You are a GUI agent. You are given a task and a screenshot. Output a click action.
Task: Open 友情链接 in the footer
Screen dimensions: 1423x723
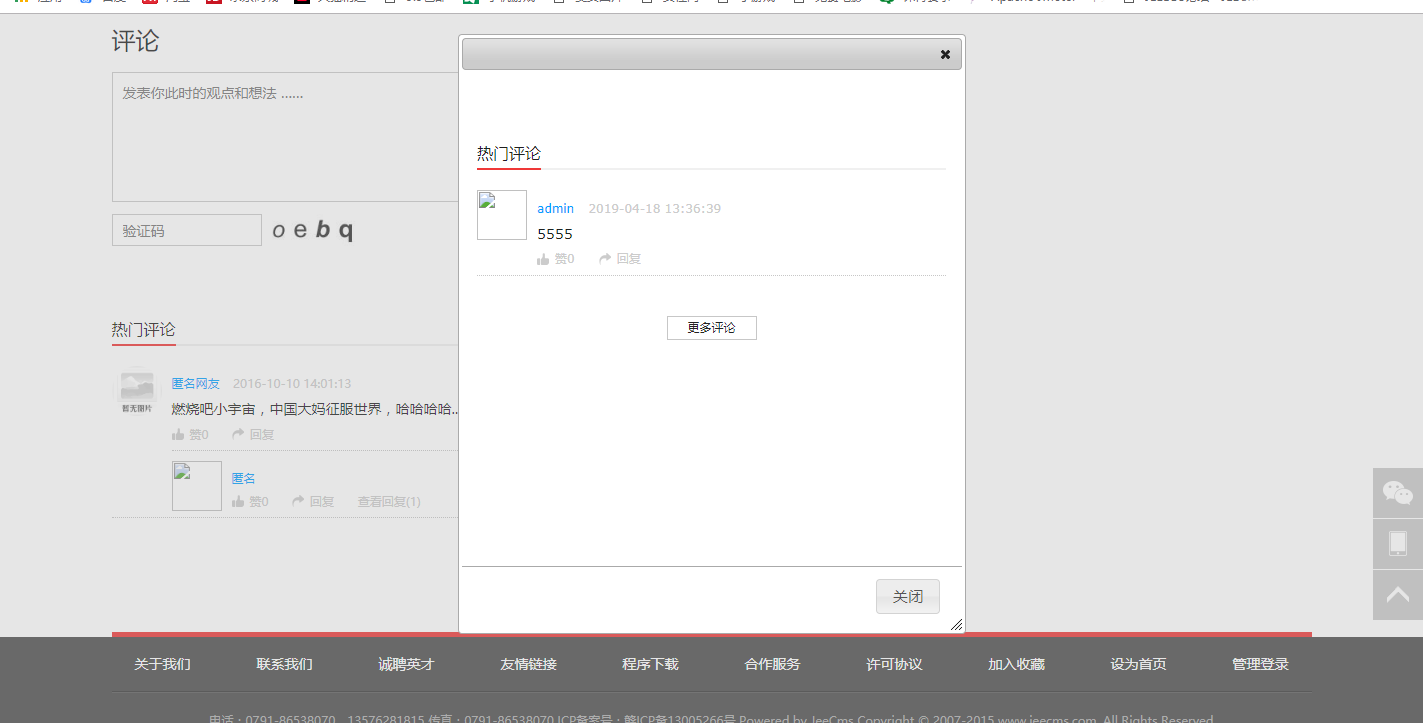coord(529,664)
